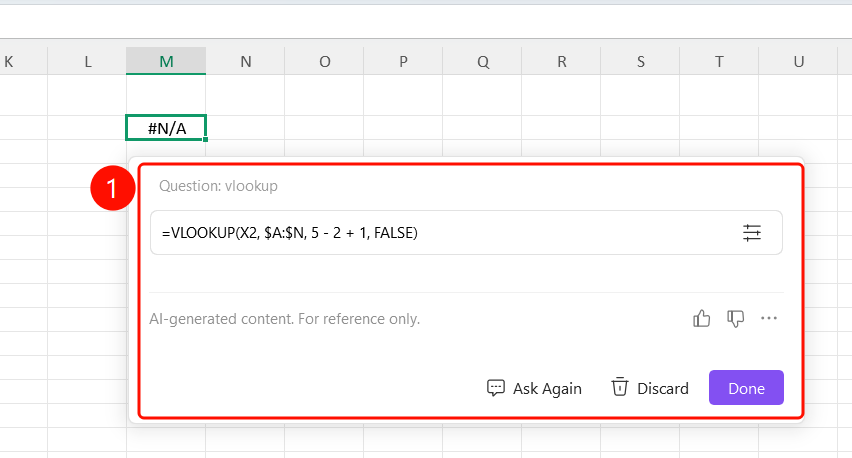Select cell showing #N/A
This screenshot has width=852, height=458.
pyautogui.click(x=166, y=128)
